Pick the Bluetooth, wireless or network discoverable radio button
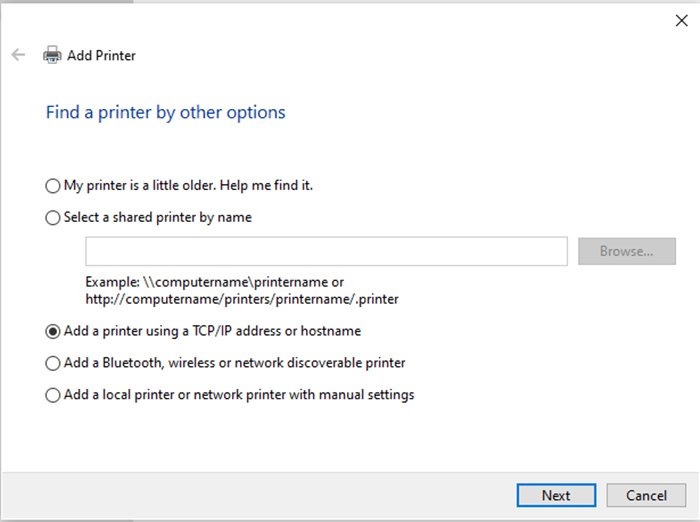The image size is (700, 522). pos(53,363)
